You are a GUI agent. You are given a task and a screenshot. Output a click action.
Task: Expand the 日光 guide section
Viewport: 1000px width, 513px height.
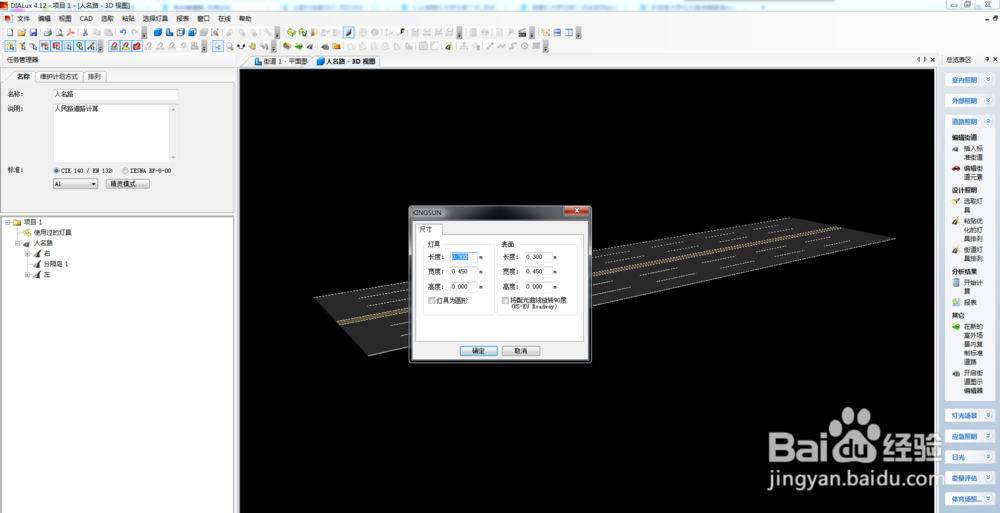(x=988, y=457)
